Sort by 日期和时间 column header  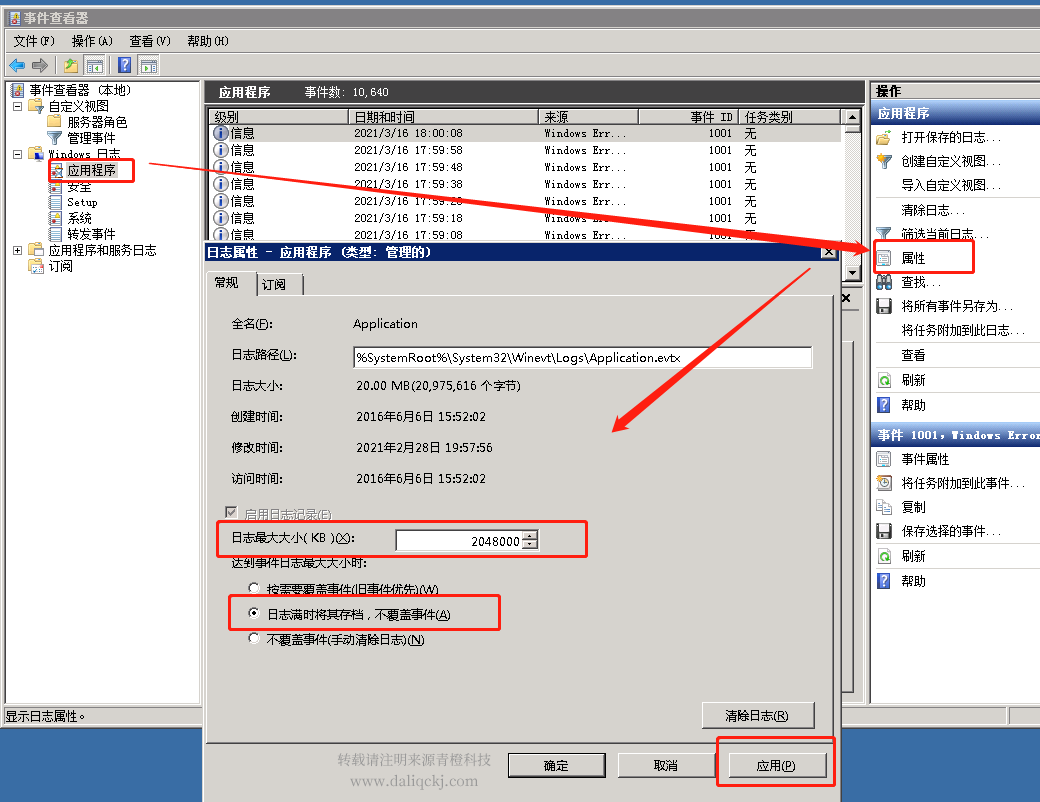(x=443, y=117)
